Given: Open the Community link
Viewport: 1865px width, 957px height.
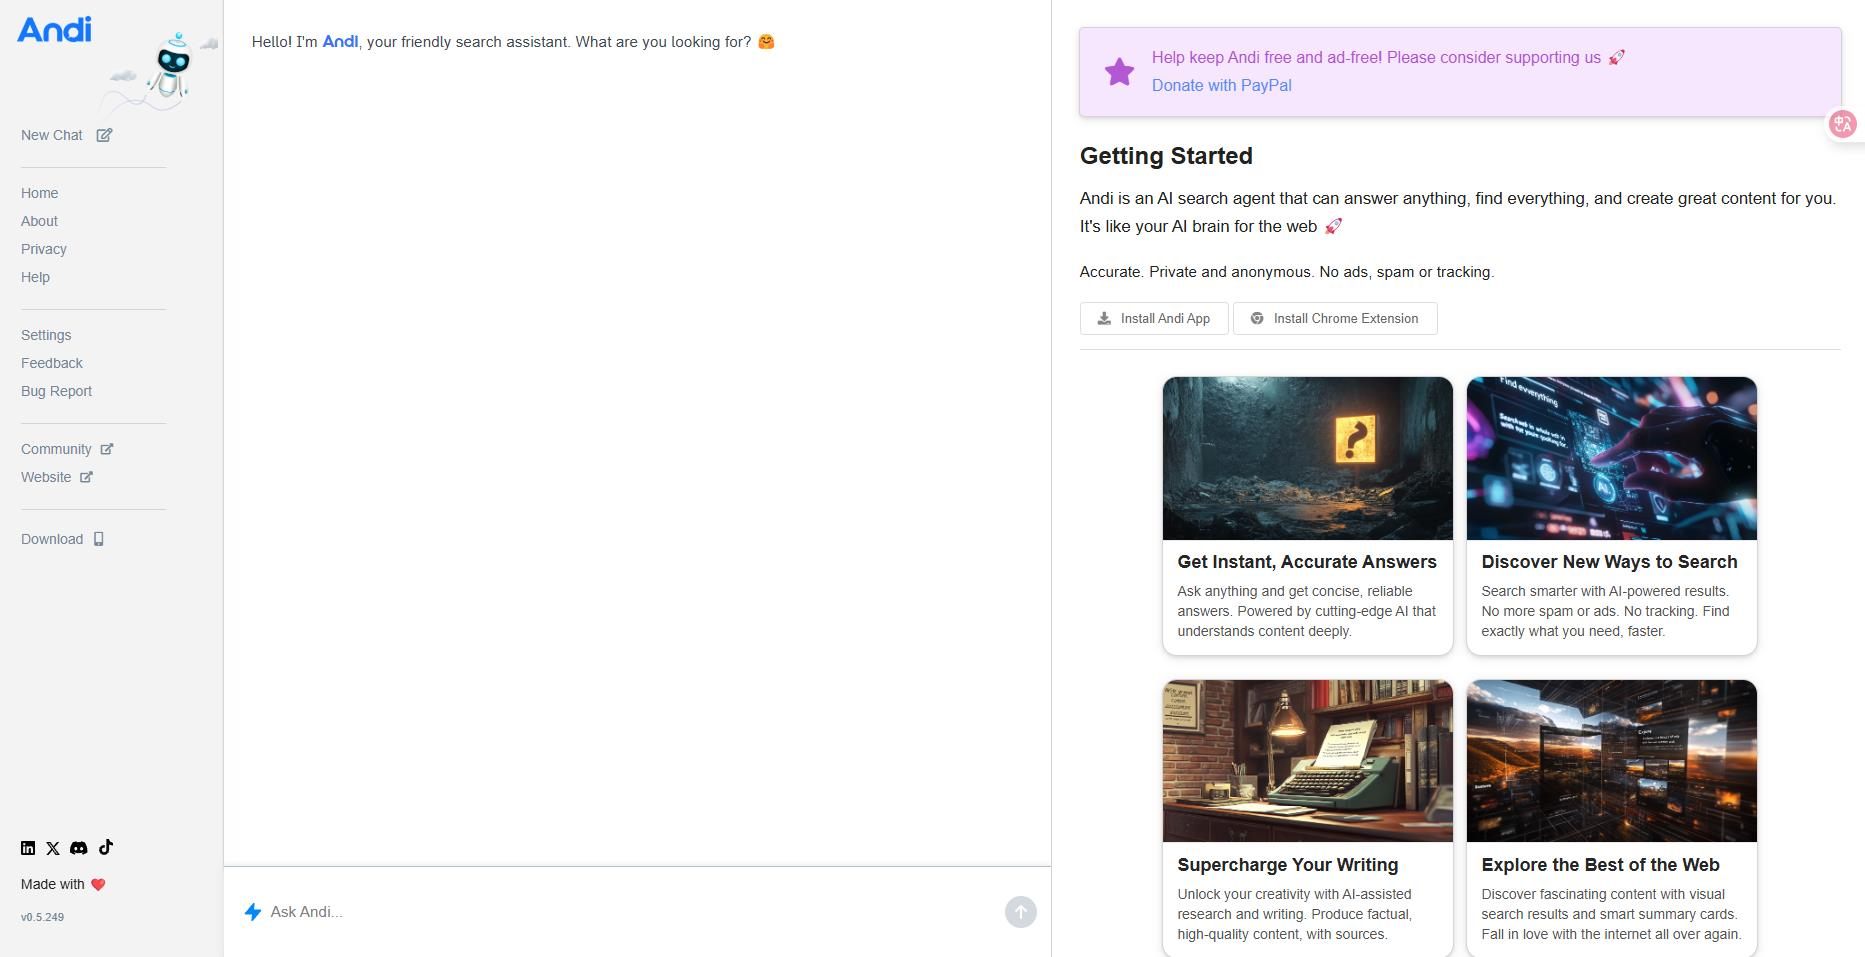Looking at the screenshot, I should pyautogui.click(x=56, y=449).
